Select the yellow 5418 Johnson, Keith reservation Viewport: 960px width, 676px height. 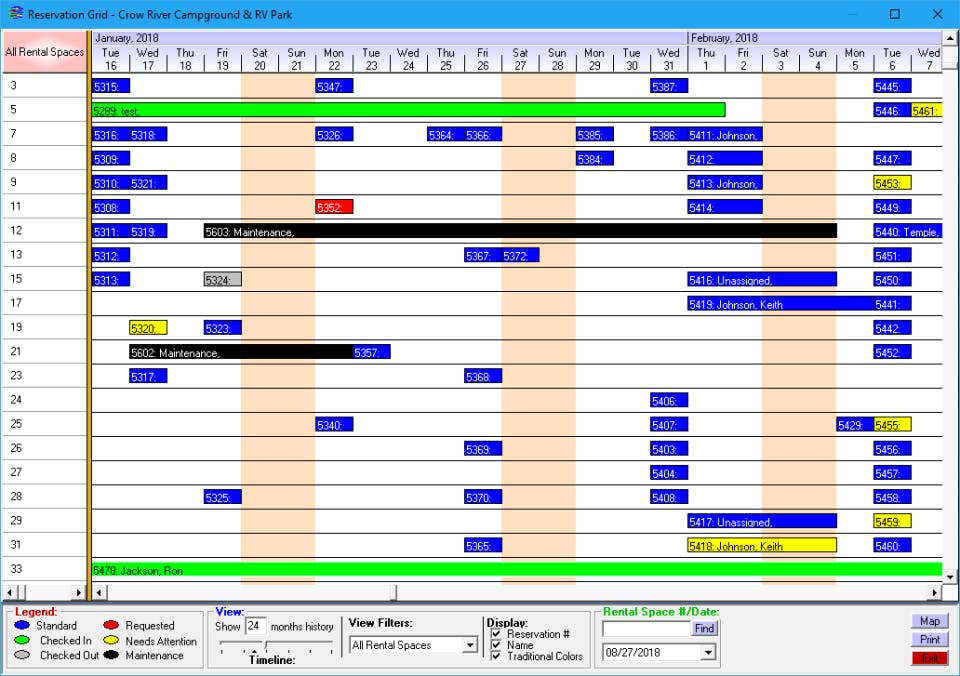(762, 545)
